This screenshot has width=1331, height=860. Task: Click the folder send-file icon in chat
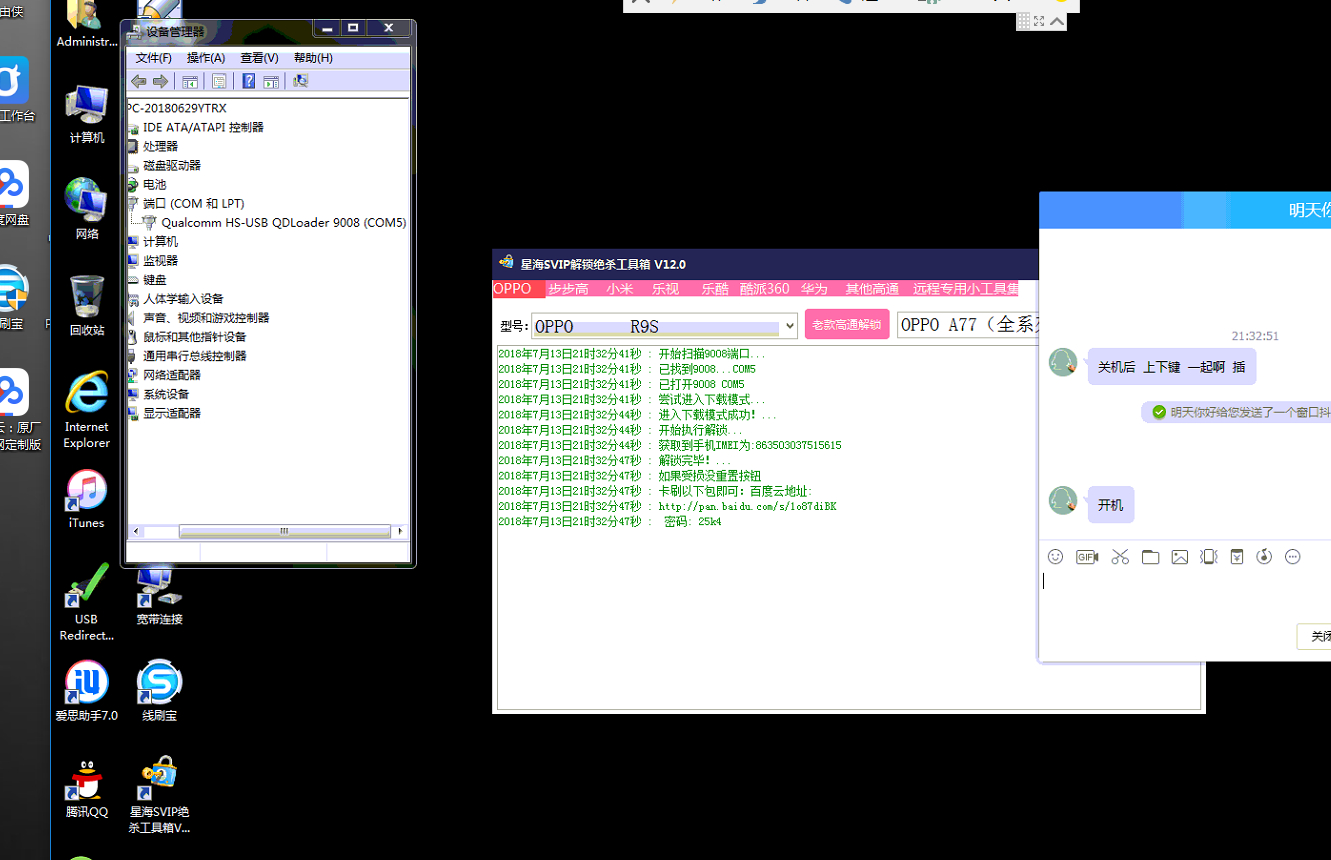click(x=1151, y=557)
